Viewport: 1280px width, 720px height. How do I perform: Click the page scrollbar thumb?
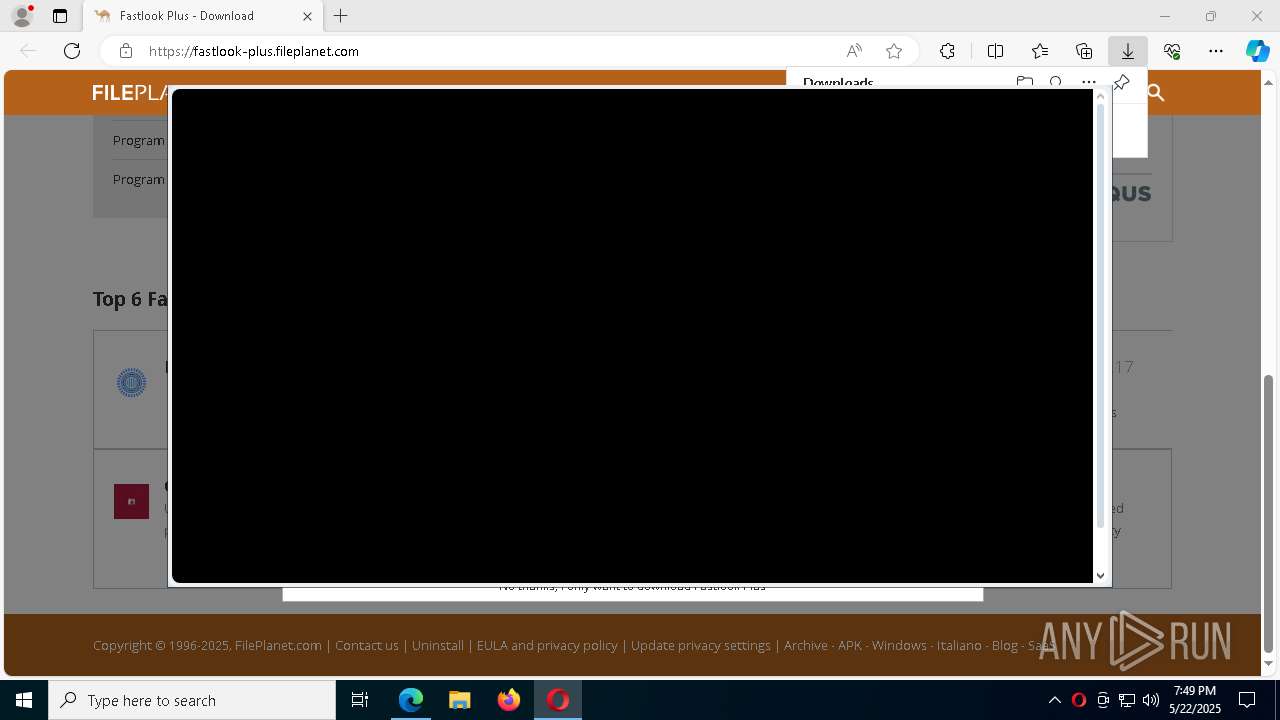tap(1269, 513)
